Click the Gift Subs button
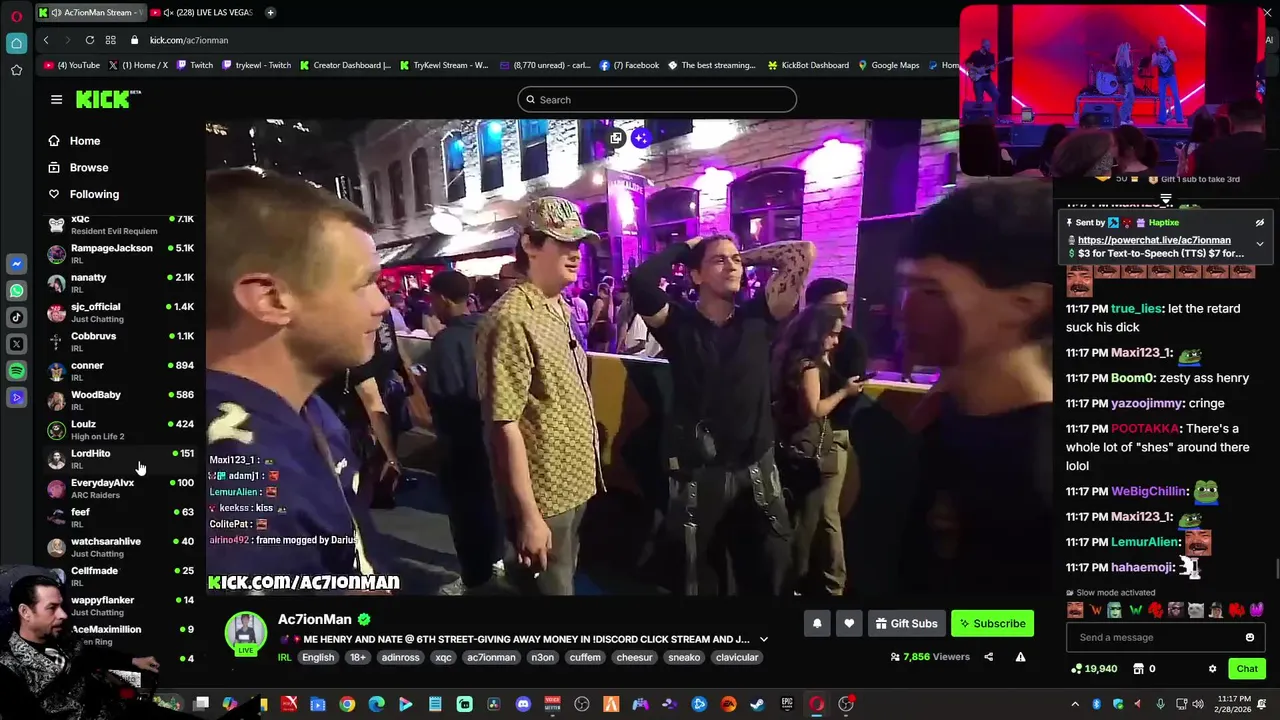The image size is (1280, 720). 906,623
